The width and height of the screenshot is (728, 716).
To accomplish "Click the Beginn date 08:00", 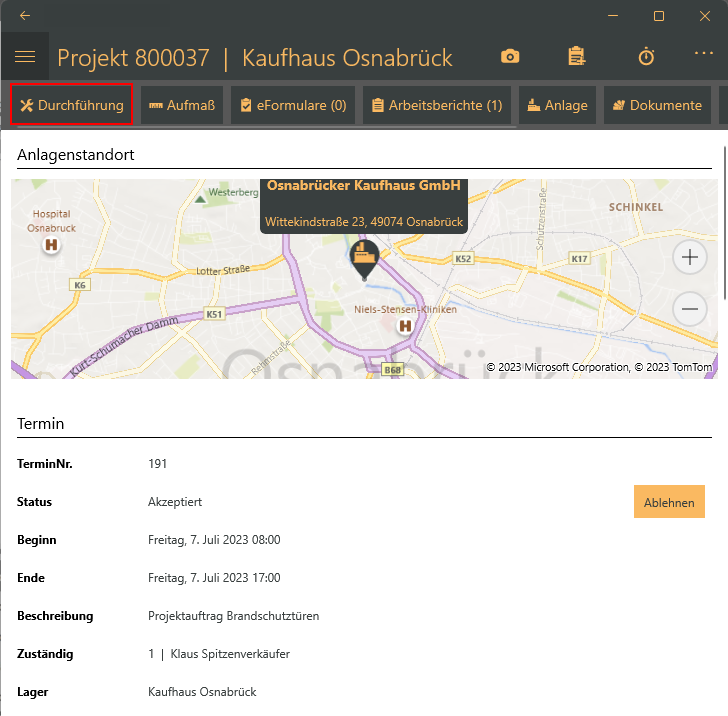I will [x=214, y=540].
